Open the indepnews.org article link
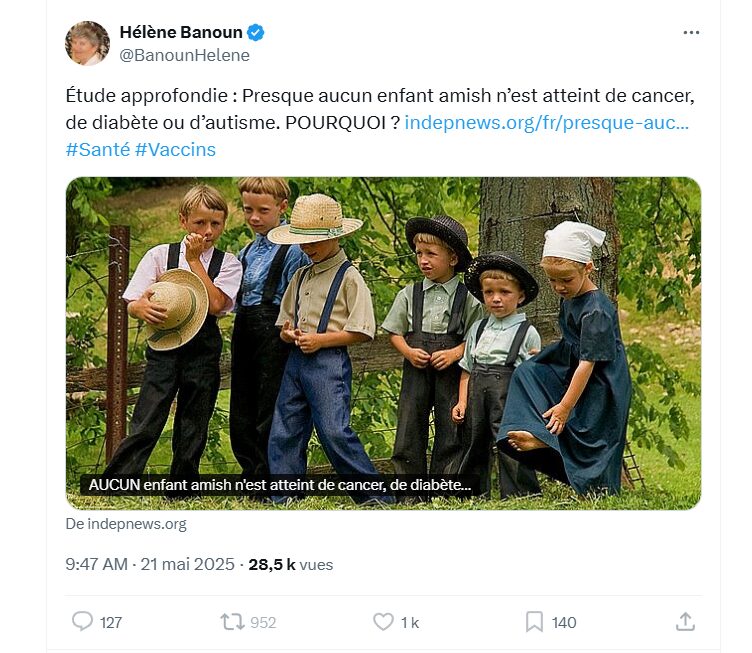This screenshot has width=752, height=653. point(547,123)
